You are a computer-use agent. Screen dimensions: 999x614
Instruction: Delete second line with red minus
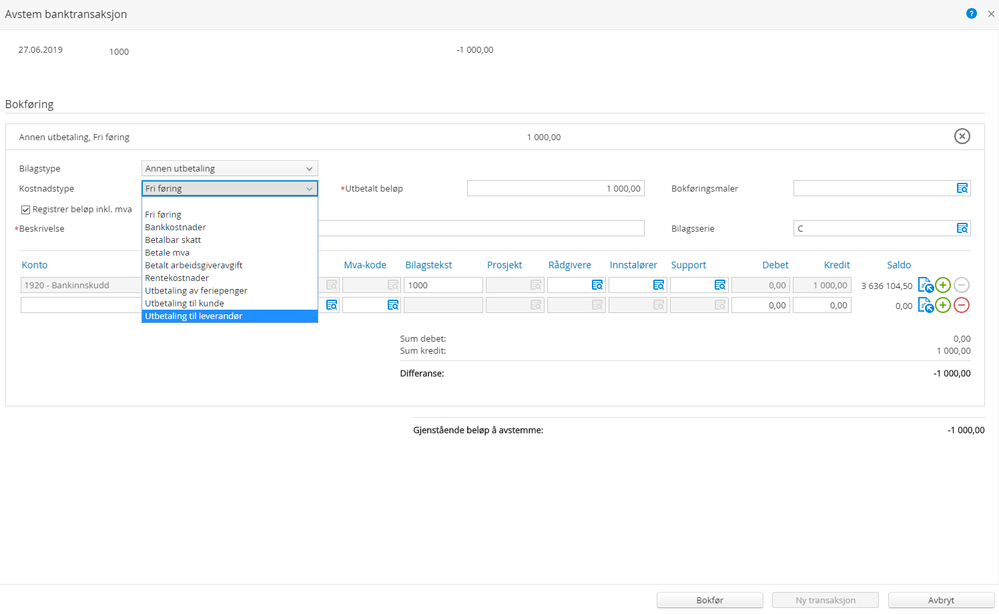(x=961, y=305)
